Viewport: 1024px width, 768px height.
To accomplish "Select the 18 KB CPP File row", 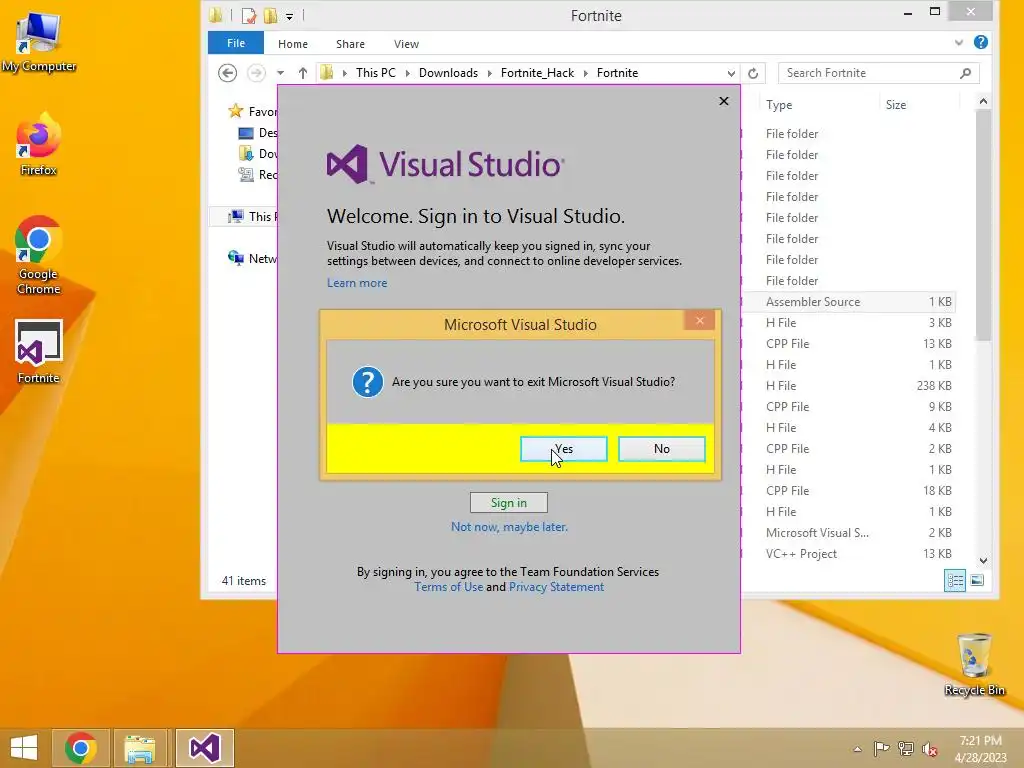I will (849, 490).
